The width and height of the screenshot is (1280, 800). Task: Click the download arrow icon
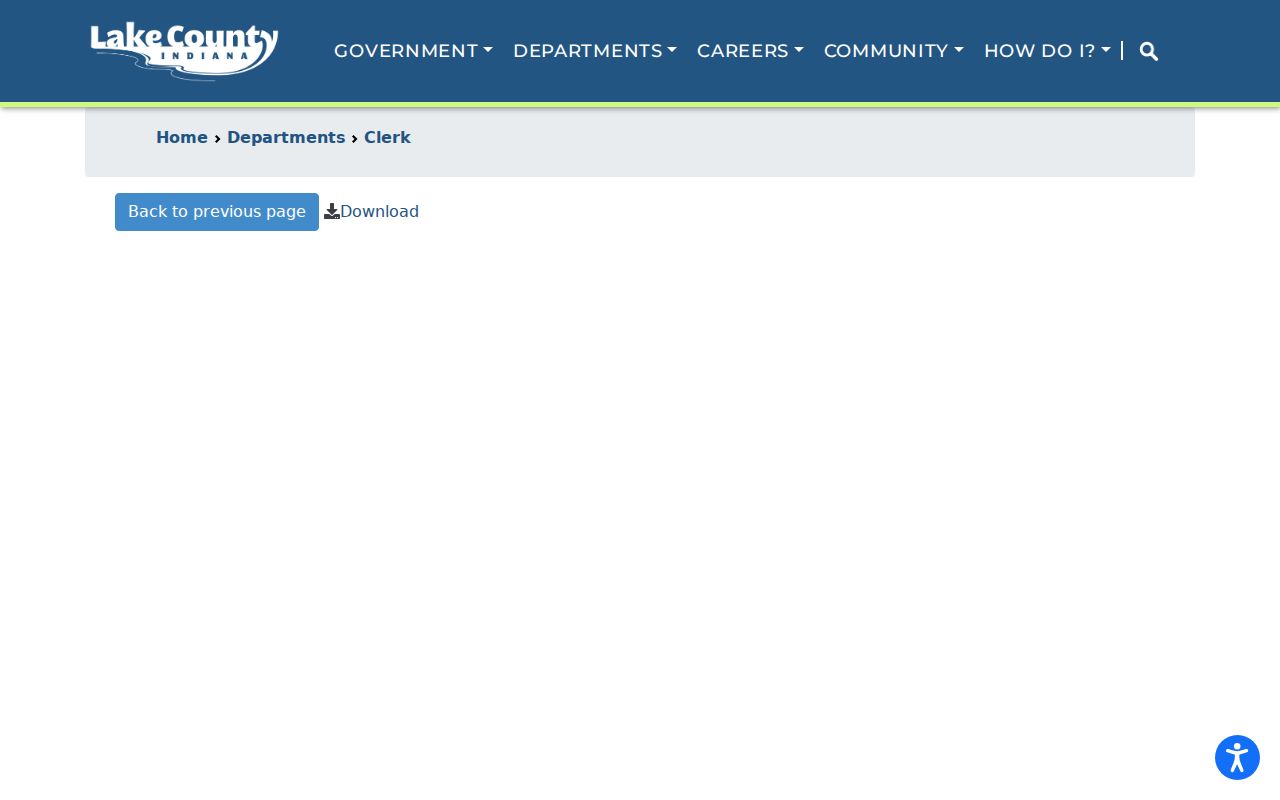[x=332, y=212]
